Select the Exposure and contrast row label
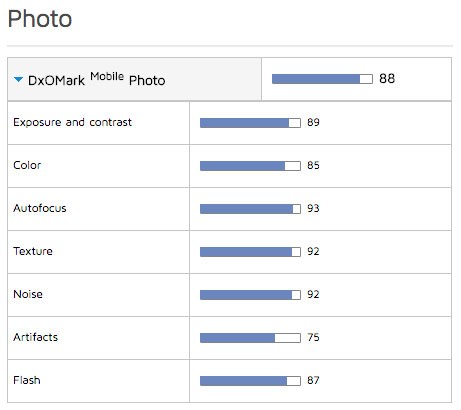The height and width of the screenshot is (410, 461). (x=72, y=122)
